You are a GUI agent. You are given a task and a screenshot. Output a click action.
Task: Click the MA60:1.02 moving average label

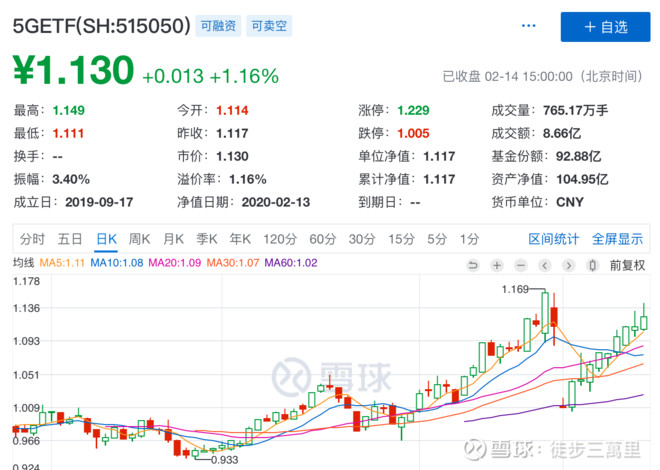point(291,263)
